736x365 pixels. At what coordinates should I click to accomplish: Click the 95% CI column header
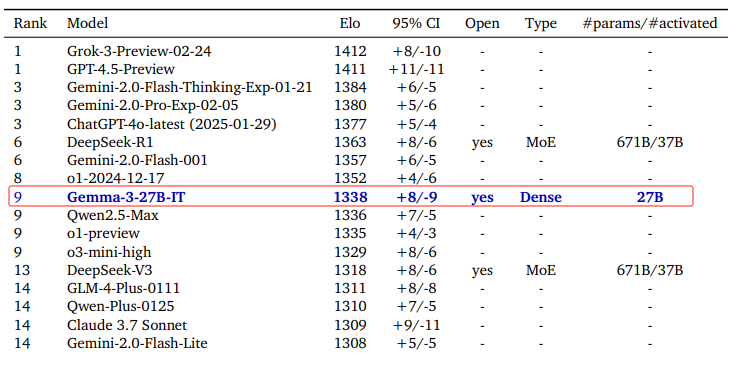(x=416, y=23)
